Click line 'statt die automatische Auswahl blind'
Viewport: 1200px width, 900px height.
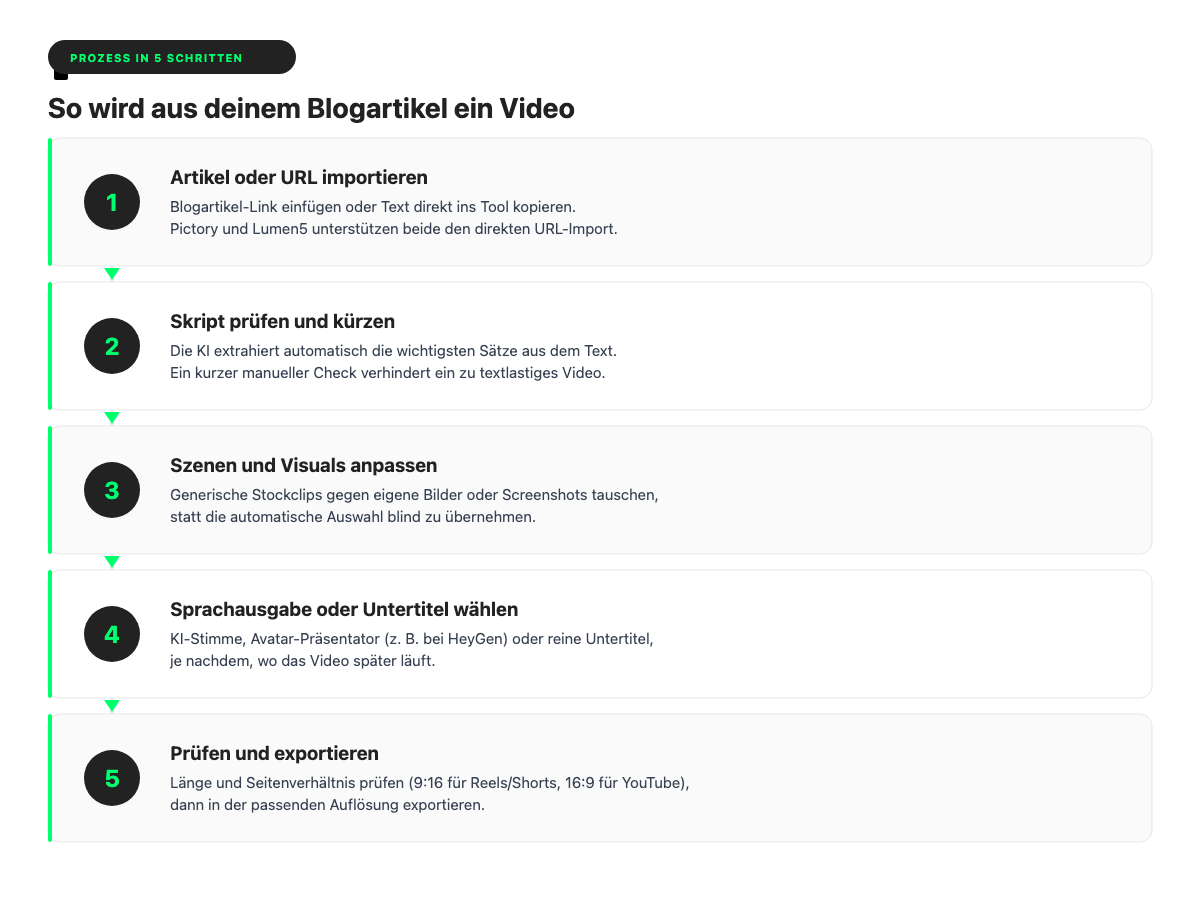point(353,517)
